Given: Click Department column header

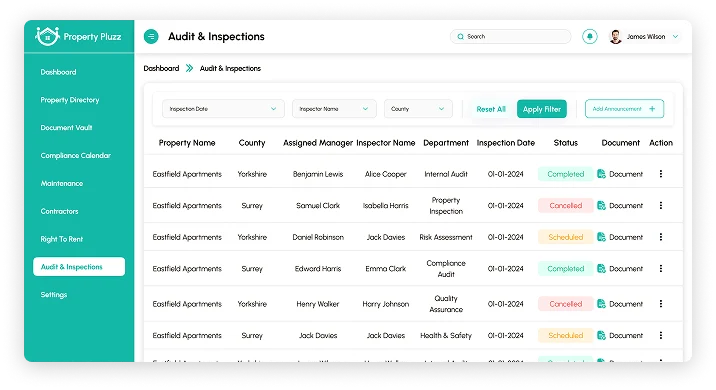Looking at the screenshot, I should click(x=446, y=143).
